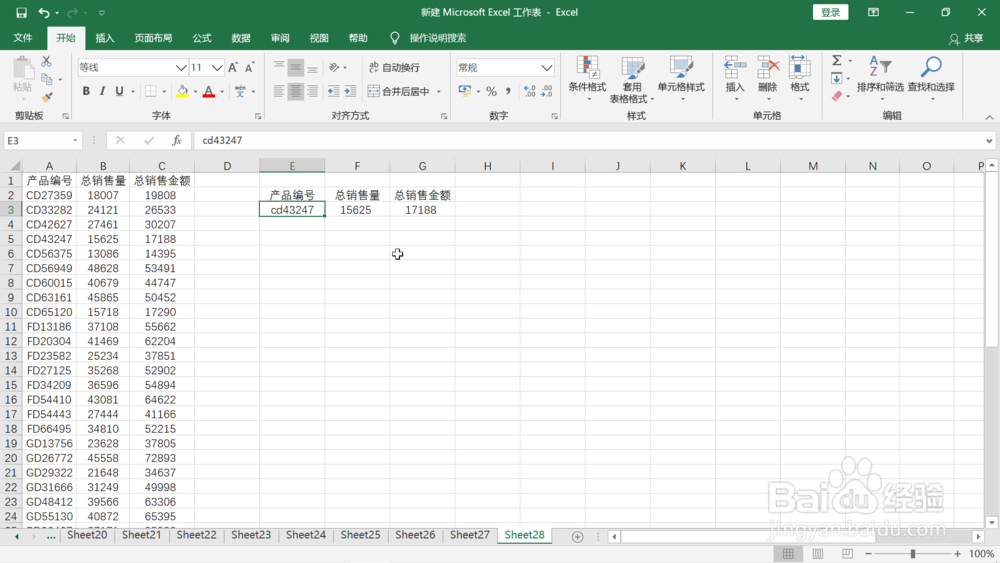Click the 共享 share button

[x=966, y=38]
